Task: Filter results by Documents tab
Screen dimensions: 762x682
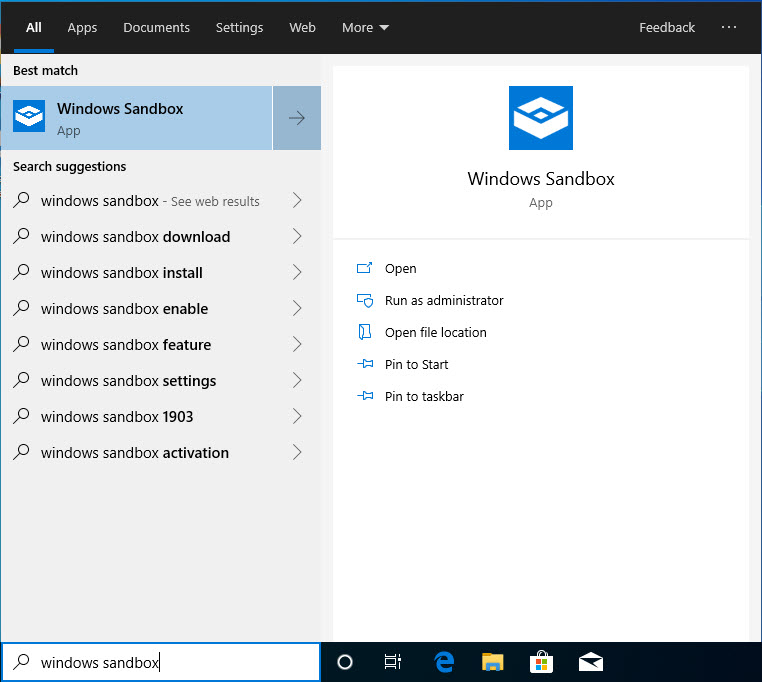Action: pyautogui.click(x=156, y=28)
